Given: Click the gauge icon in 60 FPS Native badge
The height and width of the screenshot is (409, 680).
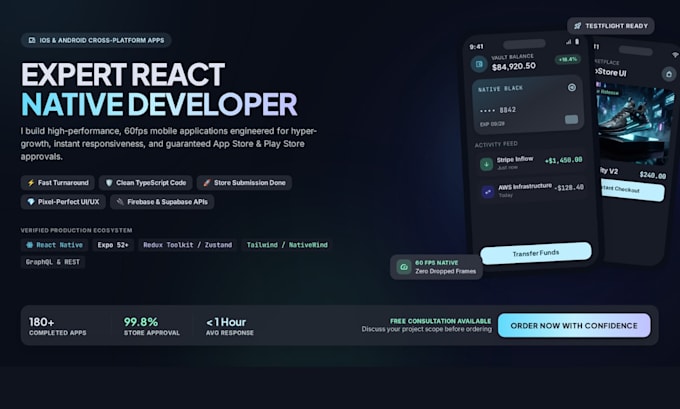Looking at the screenshot, I should click(404, 267).
